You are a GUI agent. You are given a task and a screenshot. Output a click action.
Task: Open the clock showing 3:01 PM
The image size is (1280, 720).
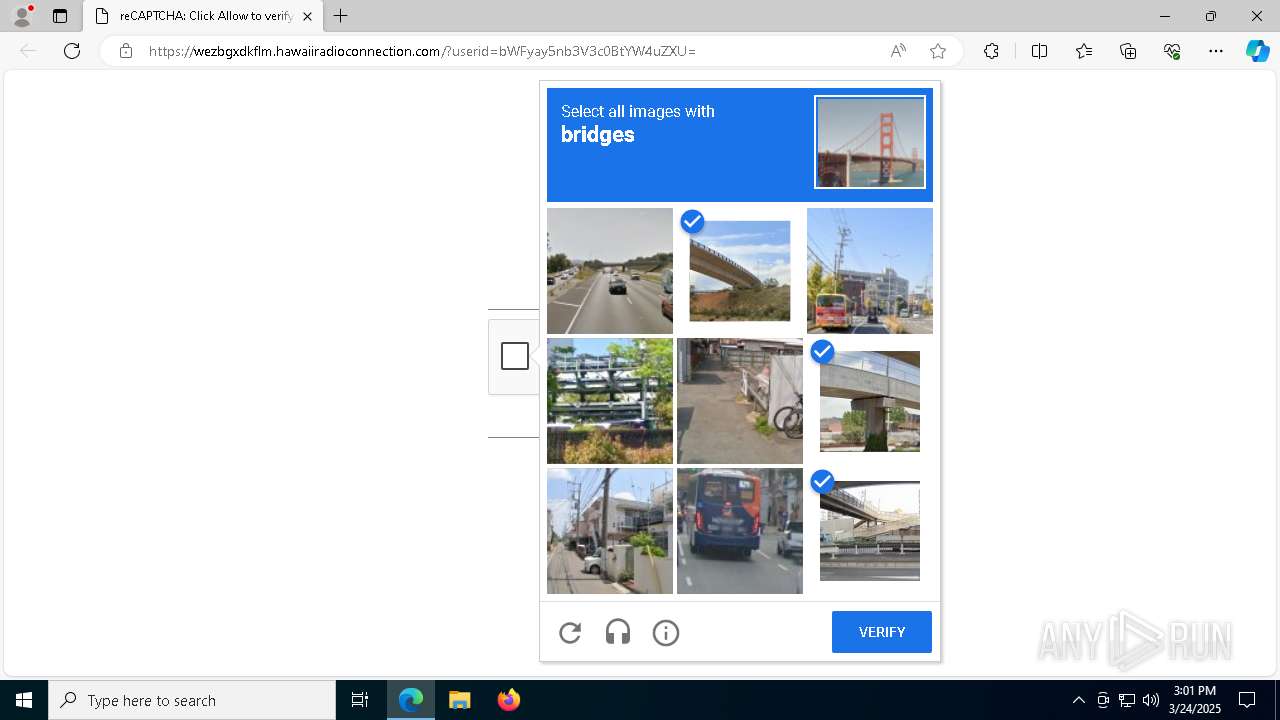point(1195,700)
